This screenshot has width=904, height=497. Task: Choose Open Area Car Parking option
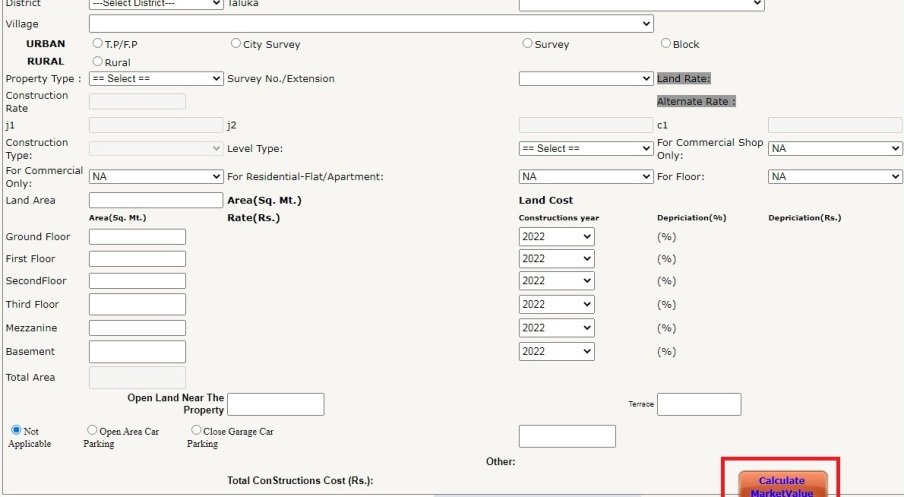click(x=92, y=430)
